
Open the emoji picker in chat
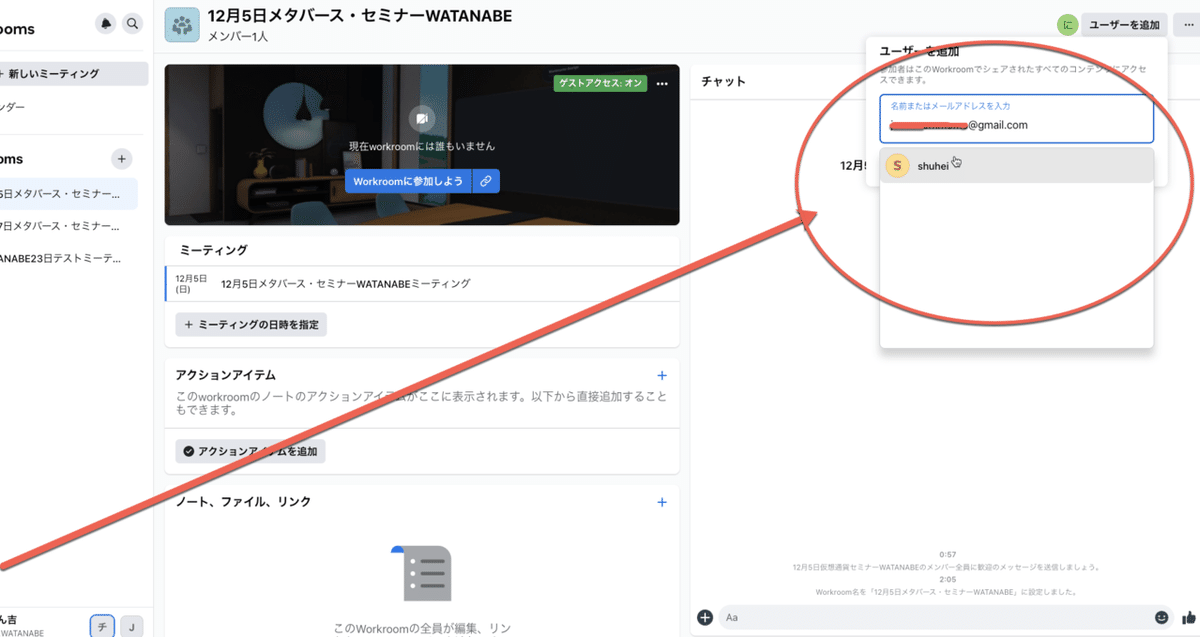pyautogui.click(x=1162, y=617)
